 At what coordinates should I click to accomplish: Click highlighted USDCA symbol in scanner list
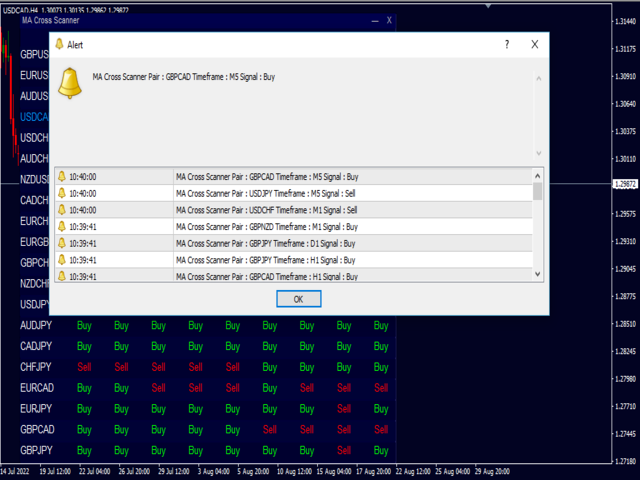[x=34, y=117]
